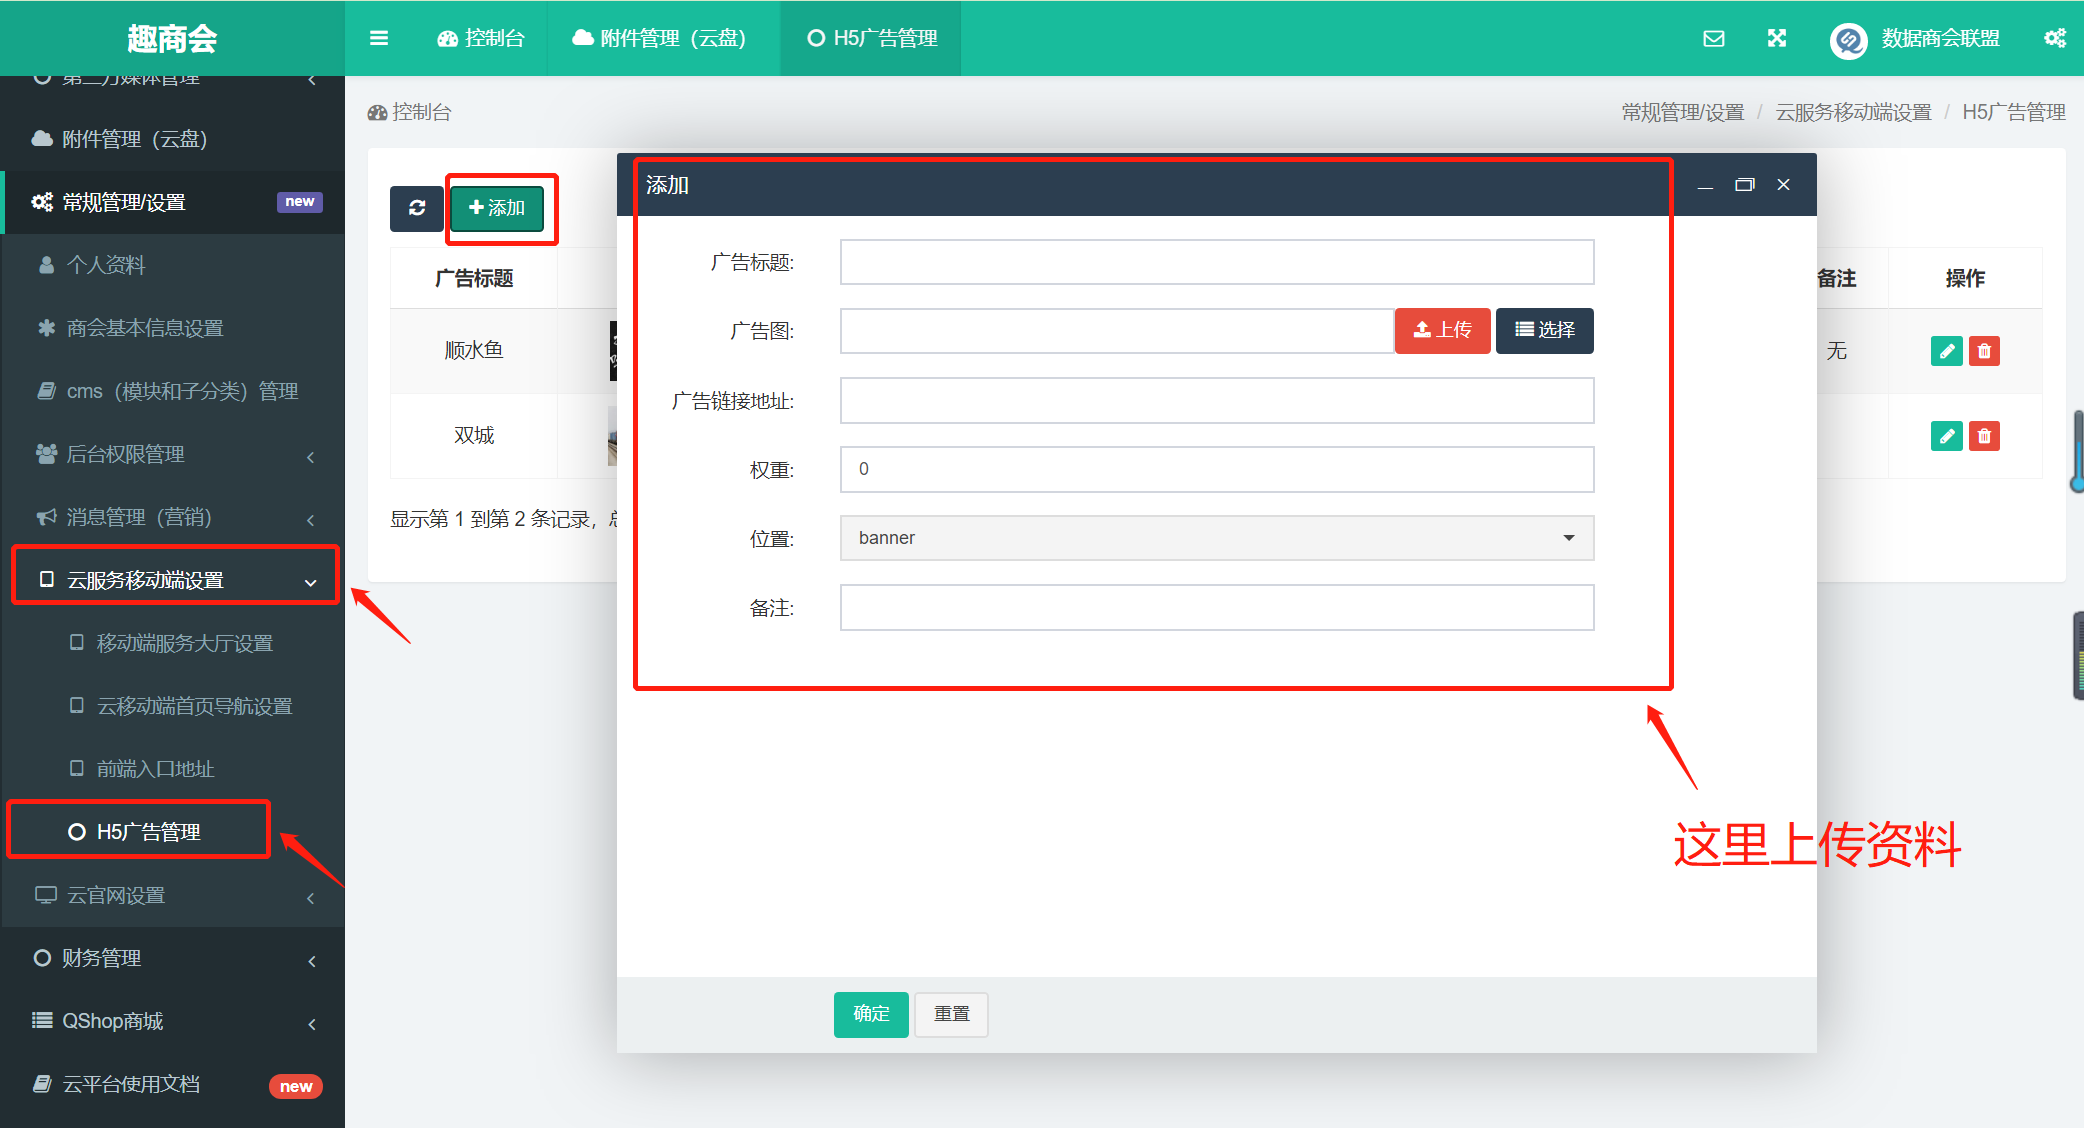Click the 权重 weight input field
Viewport: 2084px width, 1128px height.
pyautogui.click(x=1216, y=469)
